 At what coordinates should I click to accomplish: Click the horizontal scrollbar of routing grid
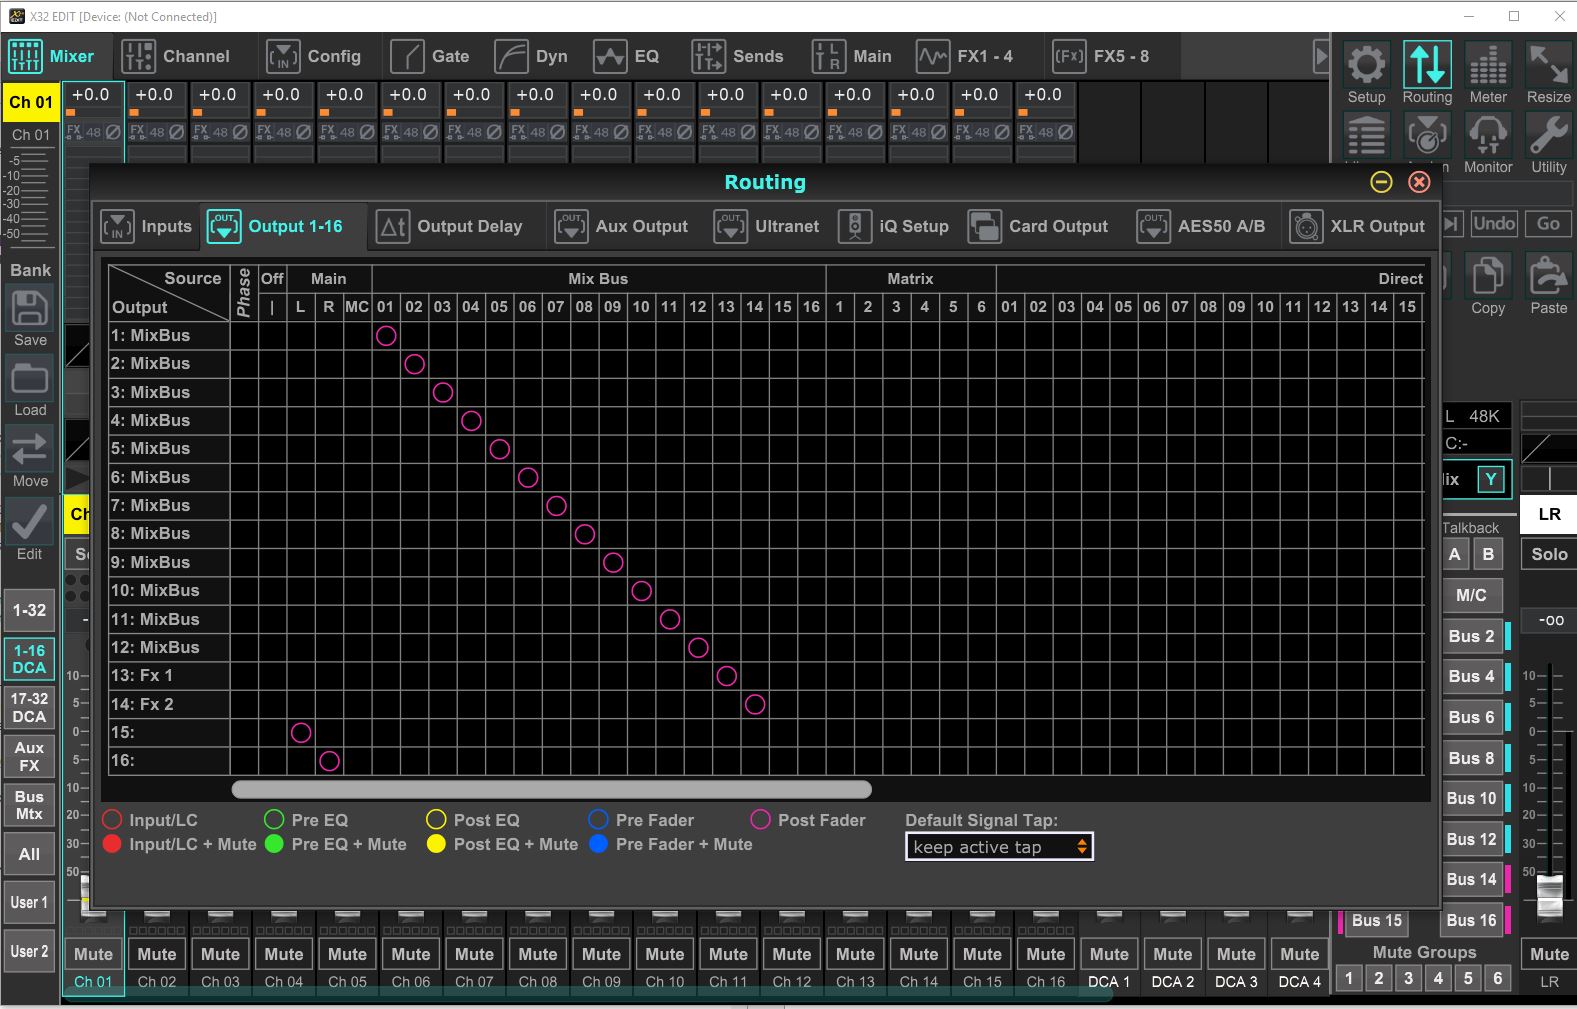551,789
